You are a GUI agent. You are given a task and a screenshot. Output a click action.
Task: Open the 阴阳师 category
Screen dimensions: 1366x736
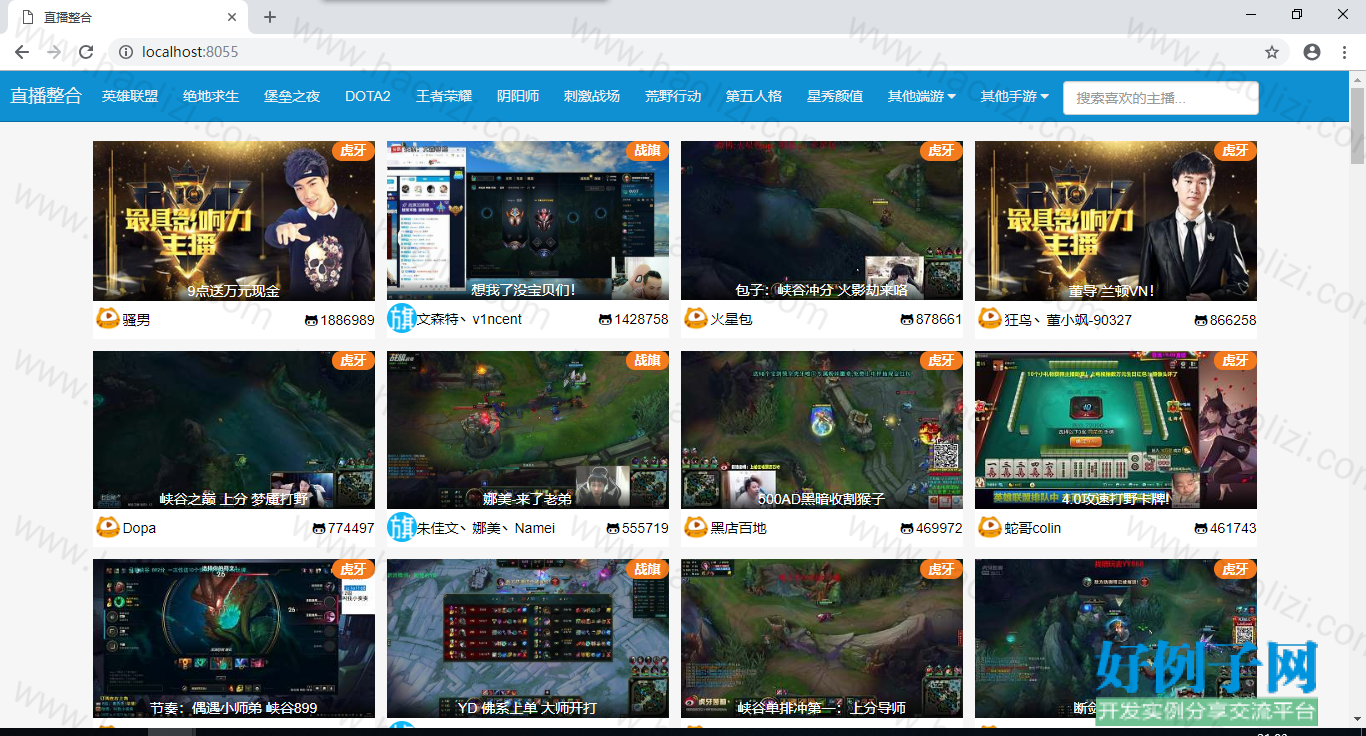click(x=518, y=96)
